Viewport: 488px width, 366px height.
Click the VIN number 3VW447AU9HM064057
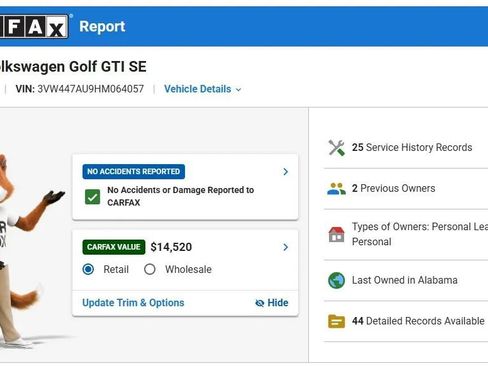point(91,89)
